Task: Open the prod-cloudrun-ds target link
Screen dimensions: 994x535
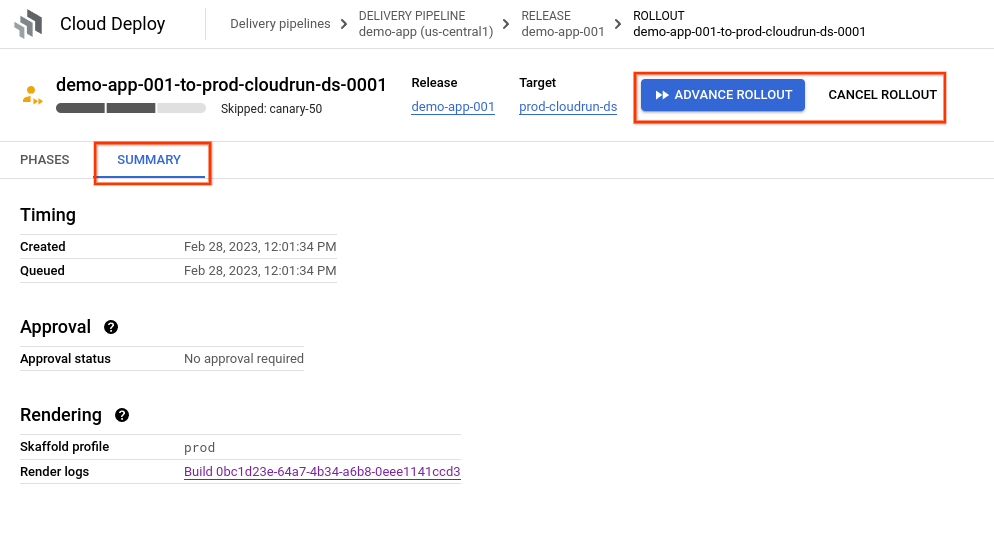Action: (x=568, y=107)
